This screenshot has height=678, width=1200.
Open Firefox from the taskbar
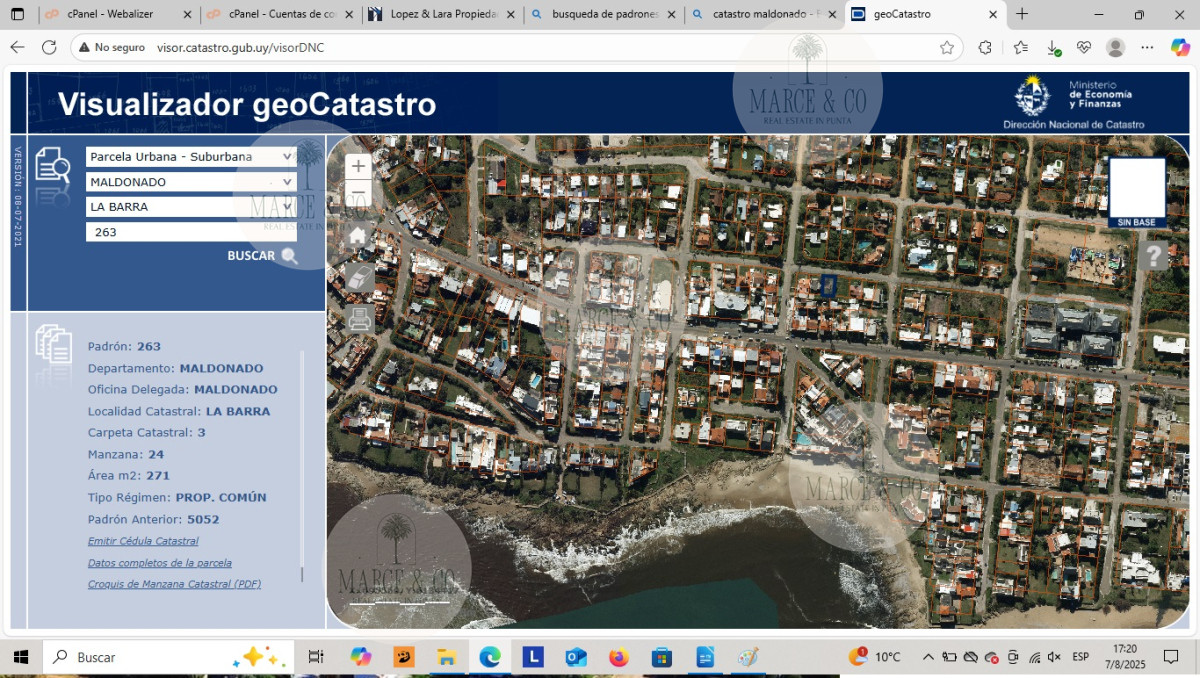618,657
